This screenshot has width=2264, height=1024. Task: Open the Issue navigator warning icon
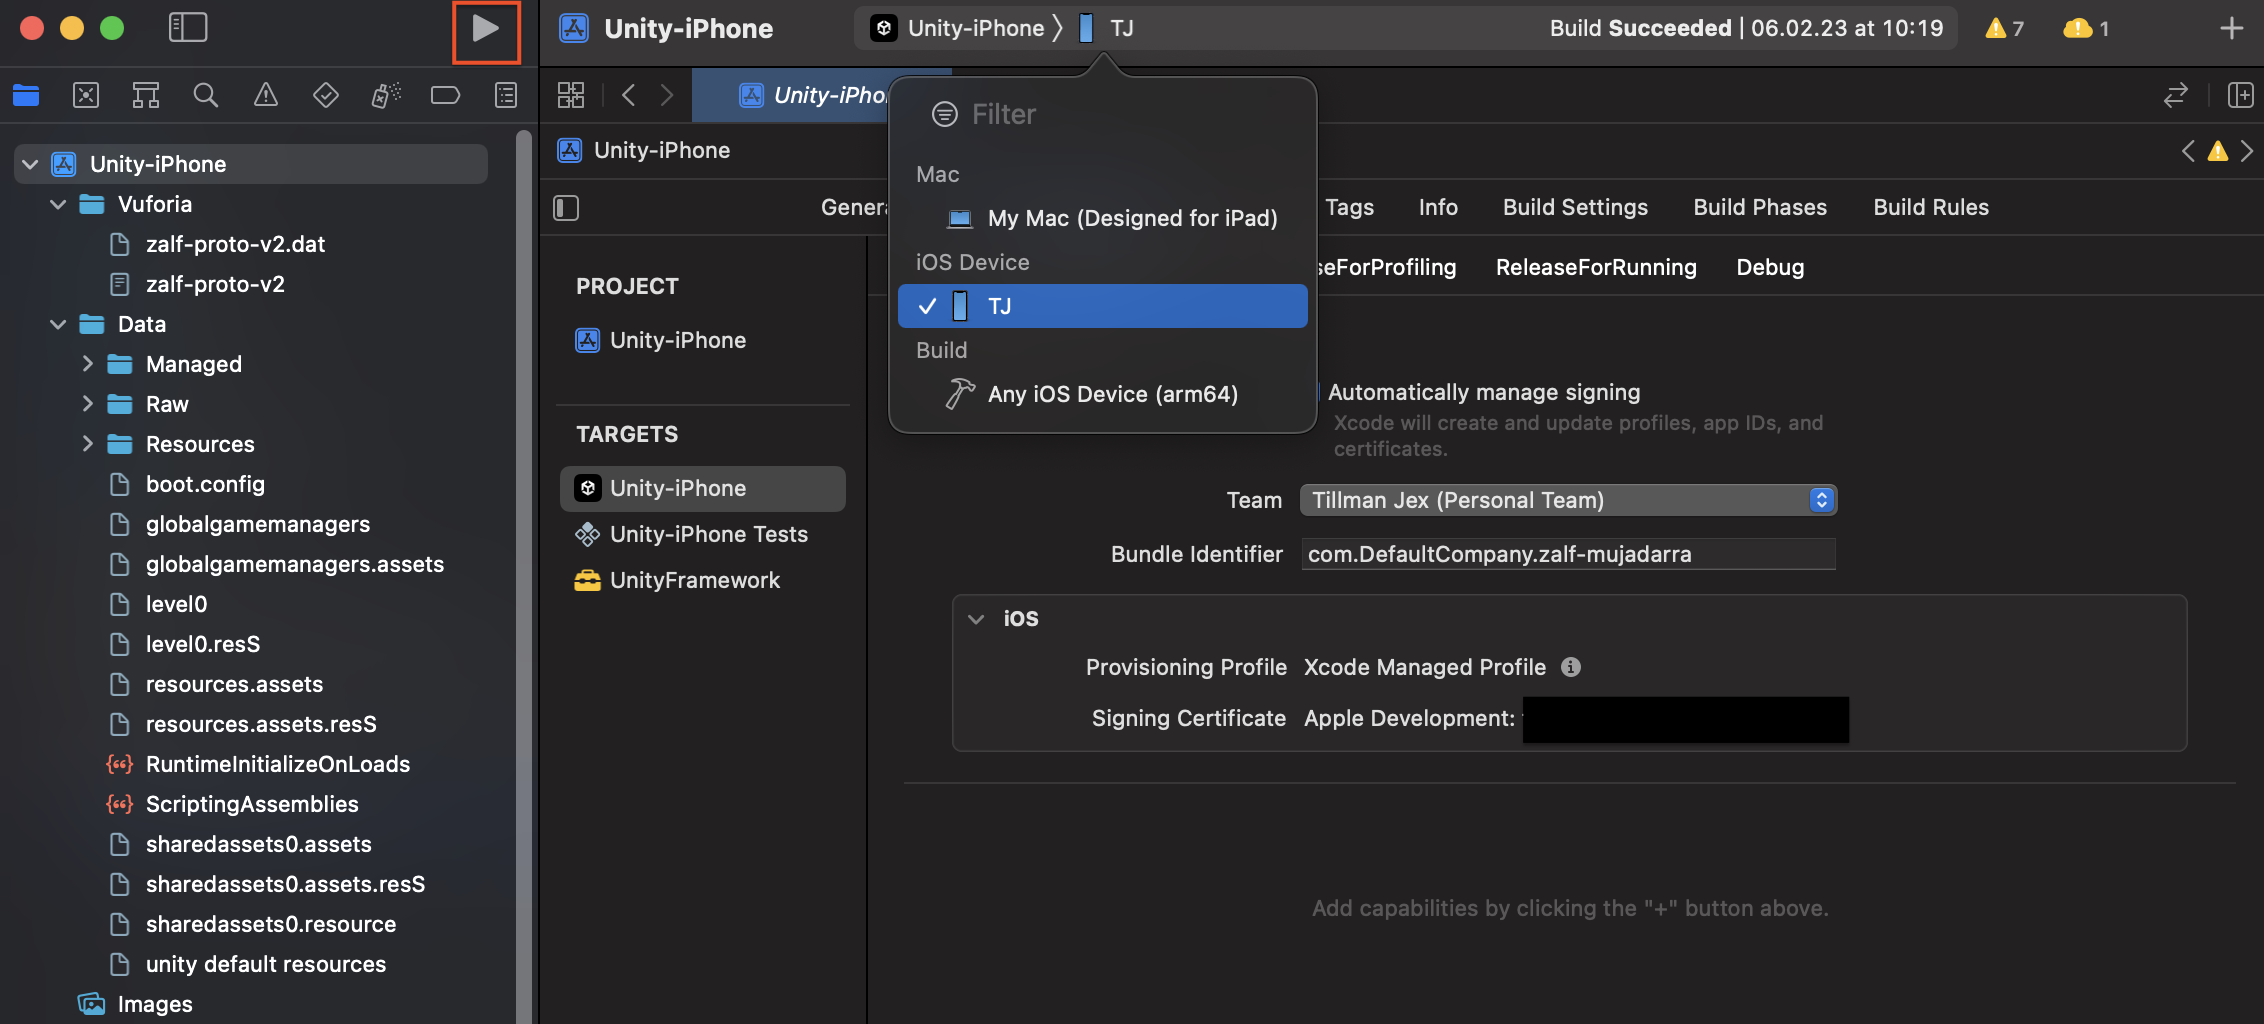point(266,95)
